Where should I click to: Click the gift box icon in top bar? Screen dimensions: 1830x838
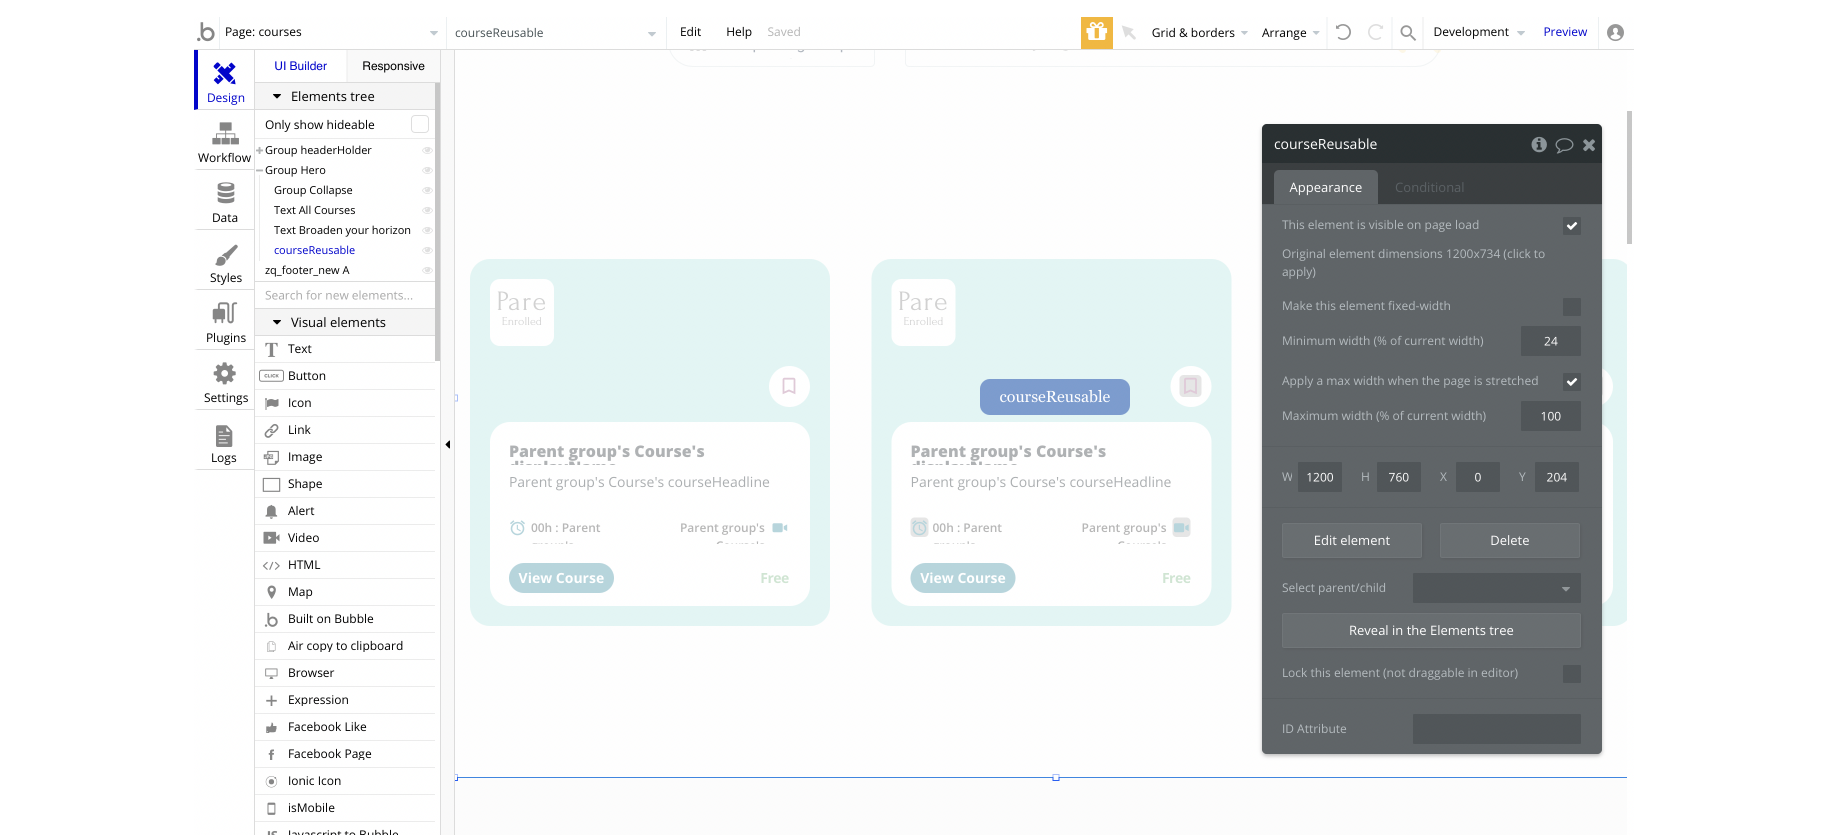point(1096,32)
